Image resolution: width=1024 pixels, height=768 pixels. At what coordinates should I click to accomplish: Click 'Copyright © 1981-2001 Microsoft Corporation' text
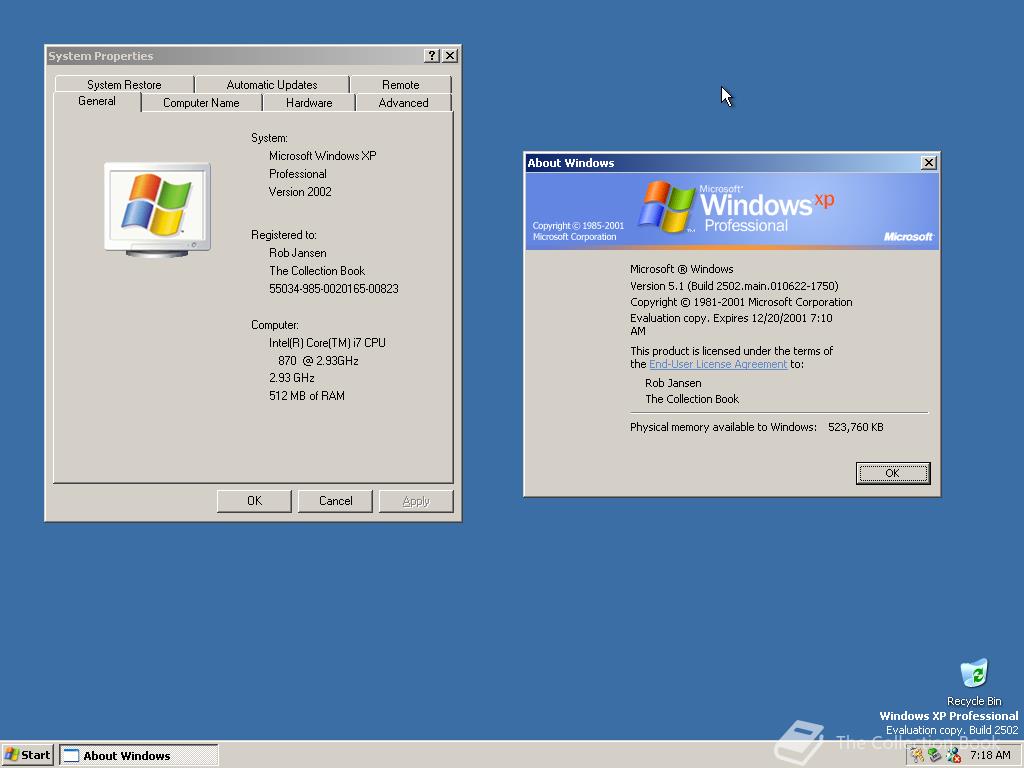(x=741, y=302)
